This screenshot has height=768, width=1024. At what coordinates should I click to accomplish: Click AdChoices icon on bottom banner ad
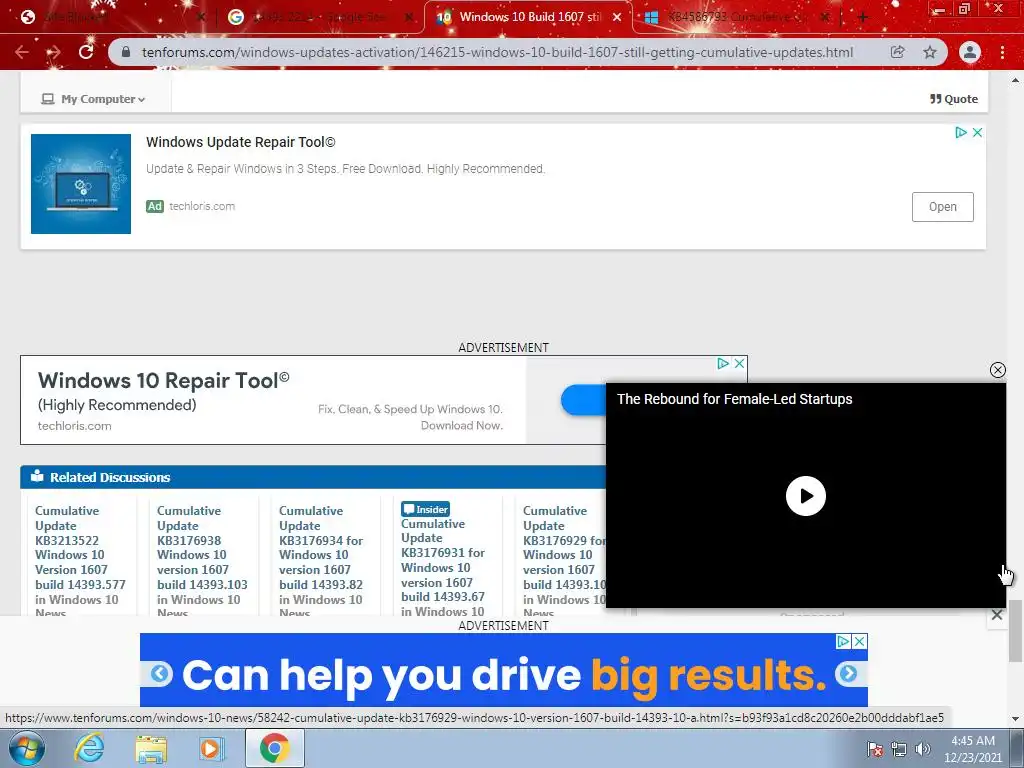point(843,642)
